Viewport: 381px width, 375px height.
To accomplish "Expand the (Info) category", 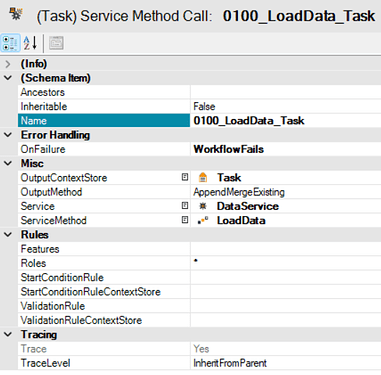I will point(8,64).
